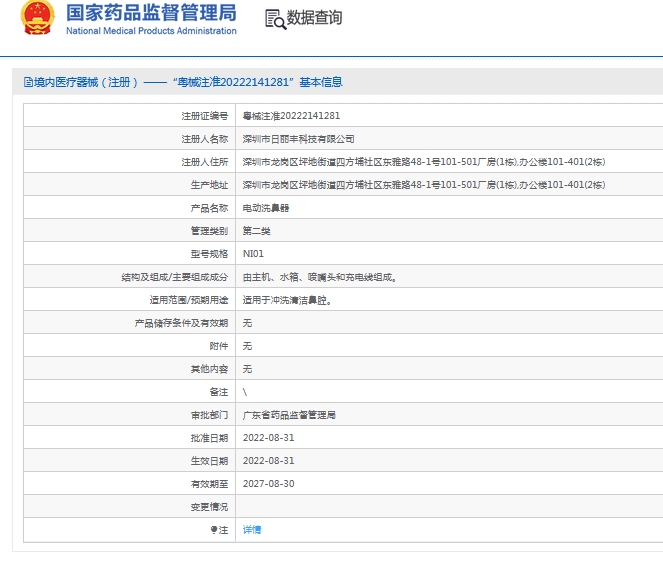Click 无 value in 产品储存条件及有效期 row
Screen dimensions: 663x561
click(247, 323)
